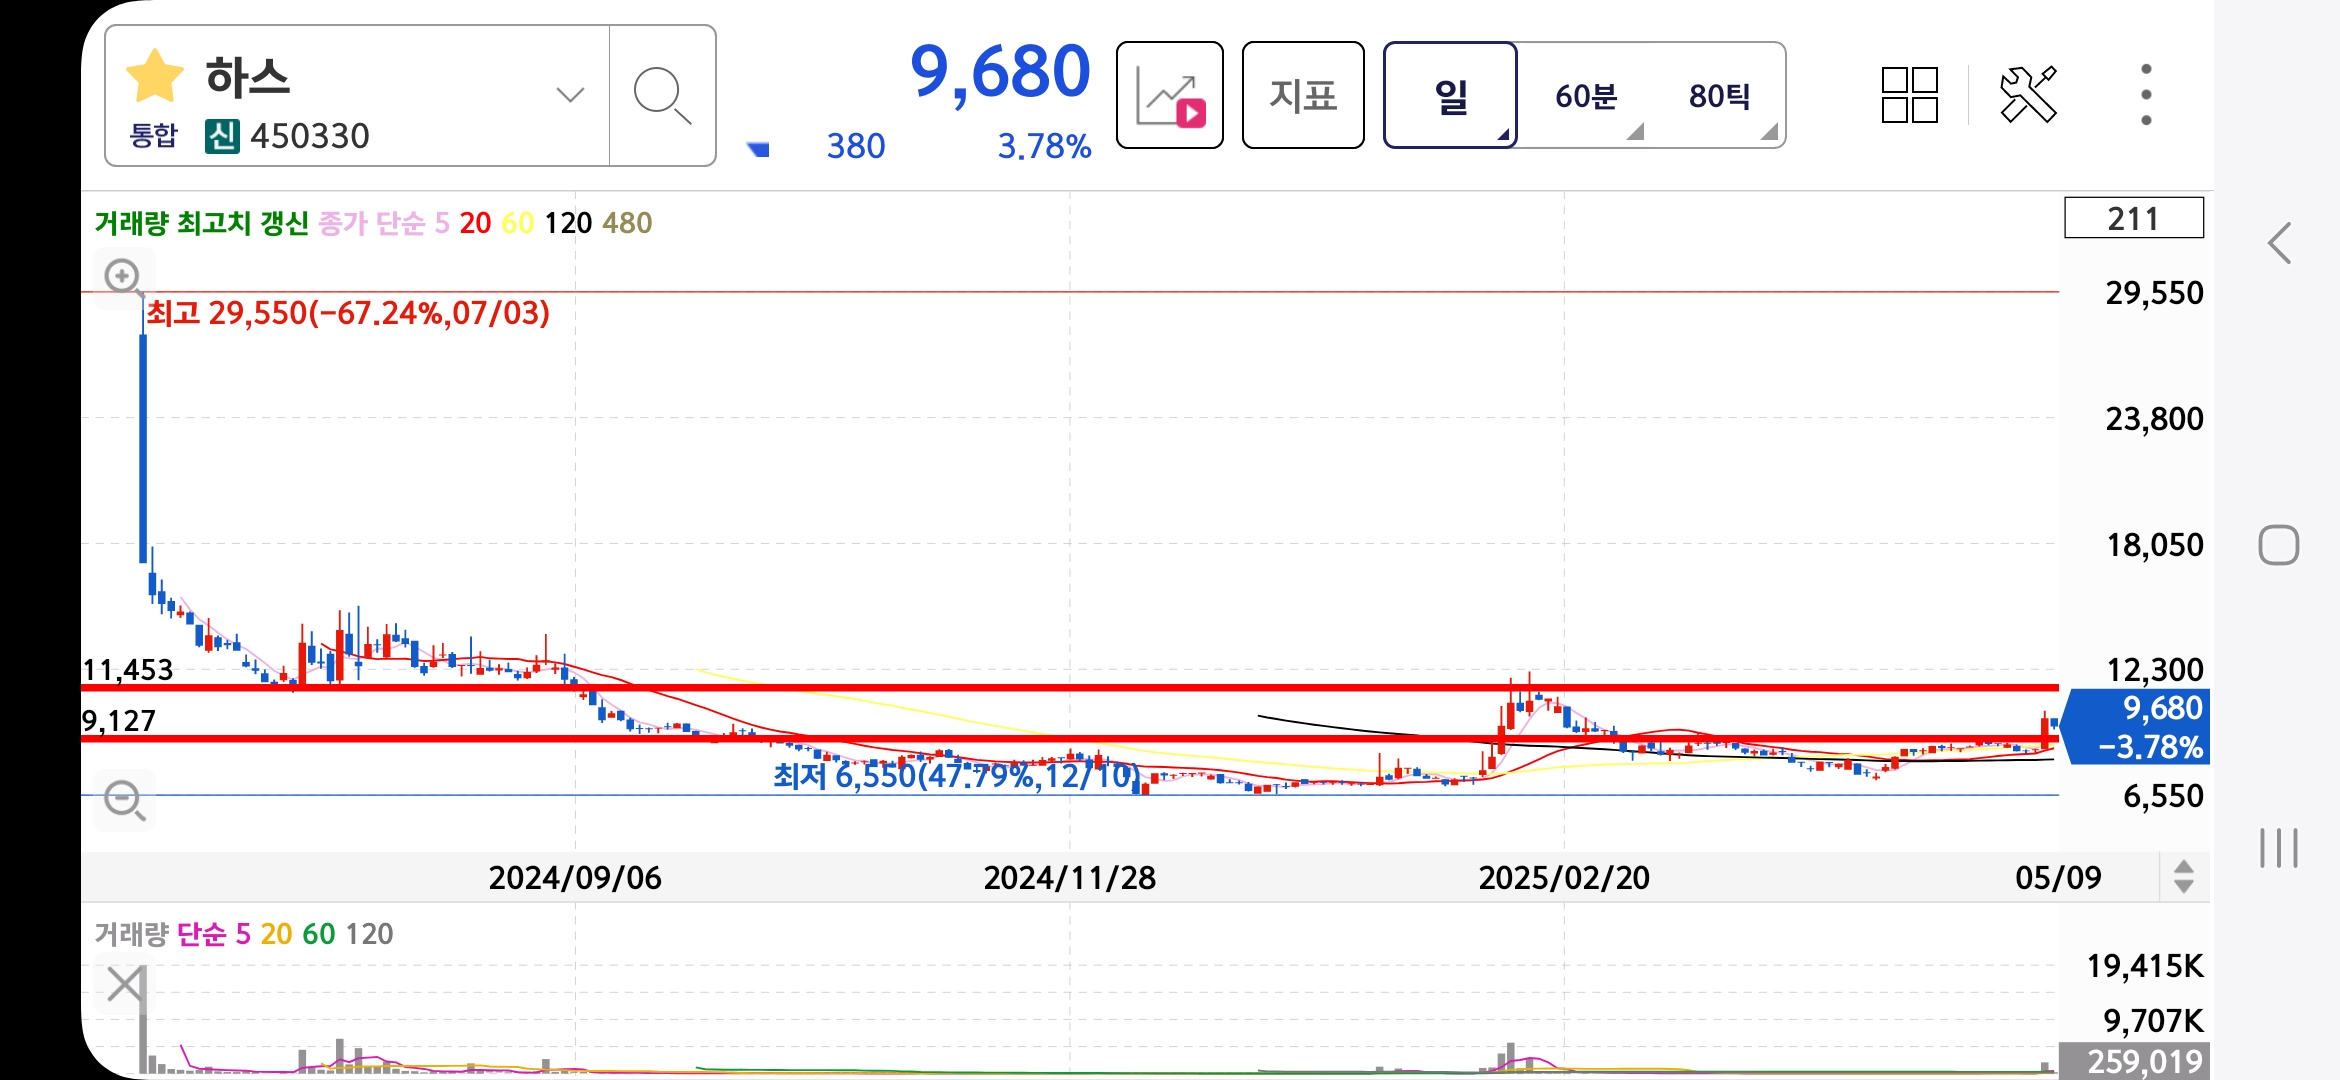Zoom out the chart with minus magnifier

point(124,800)
